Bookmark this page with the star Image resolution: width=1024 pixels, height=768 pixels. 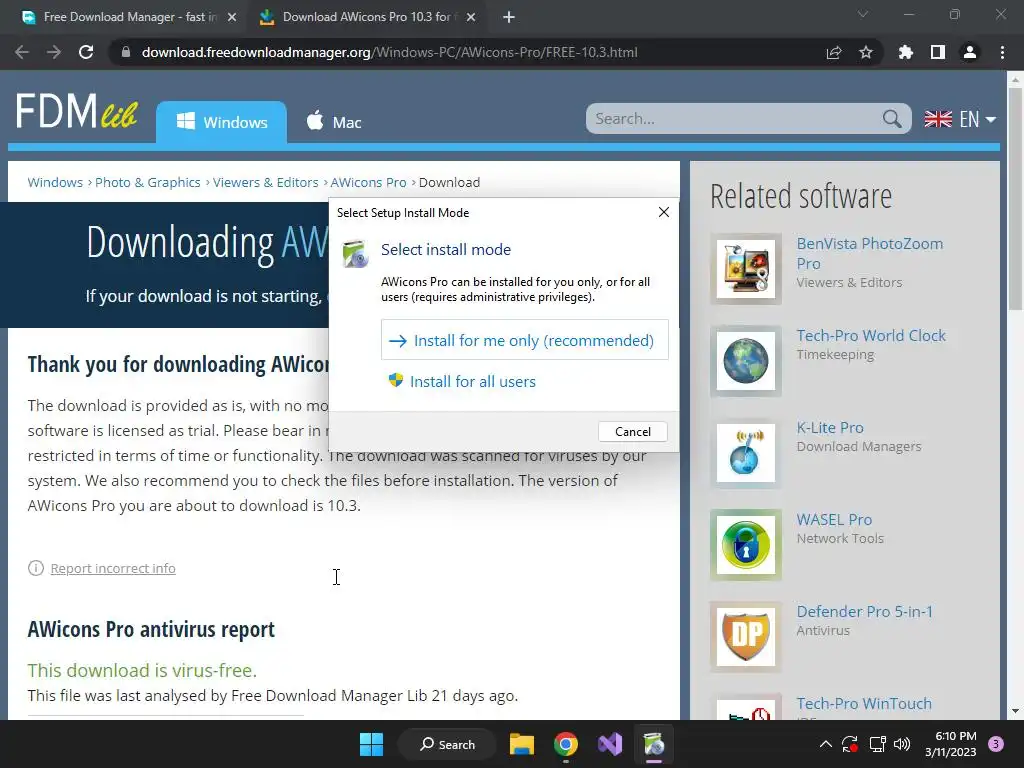866,52
